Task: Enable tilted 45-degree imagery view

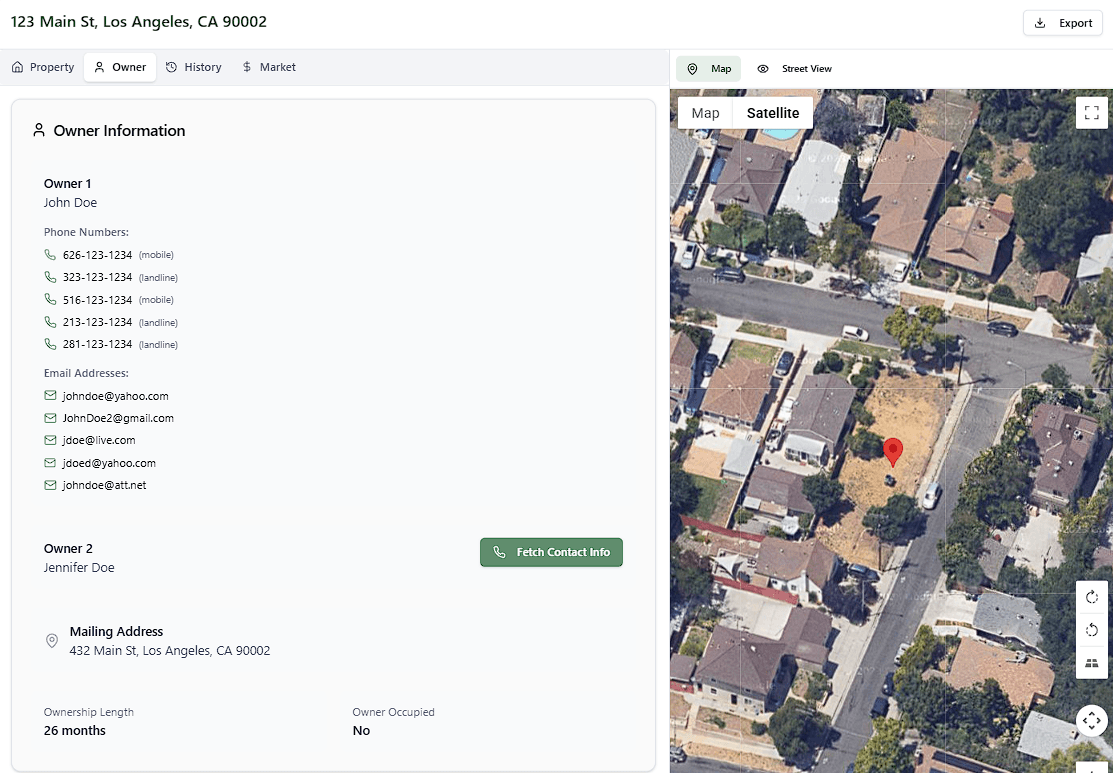Action: tap(1091, 663)
